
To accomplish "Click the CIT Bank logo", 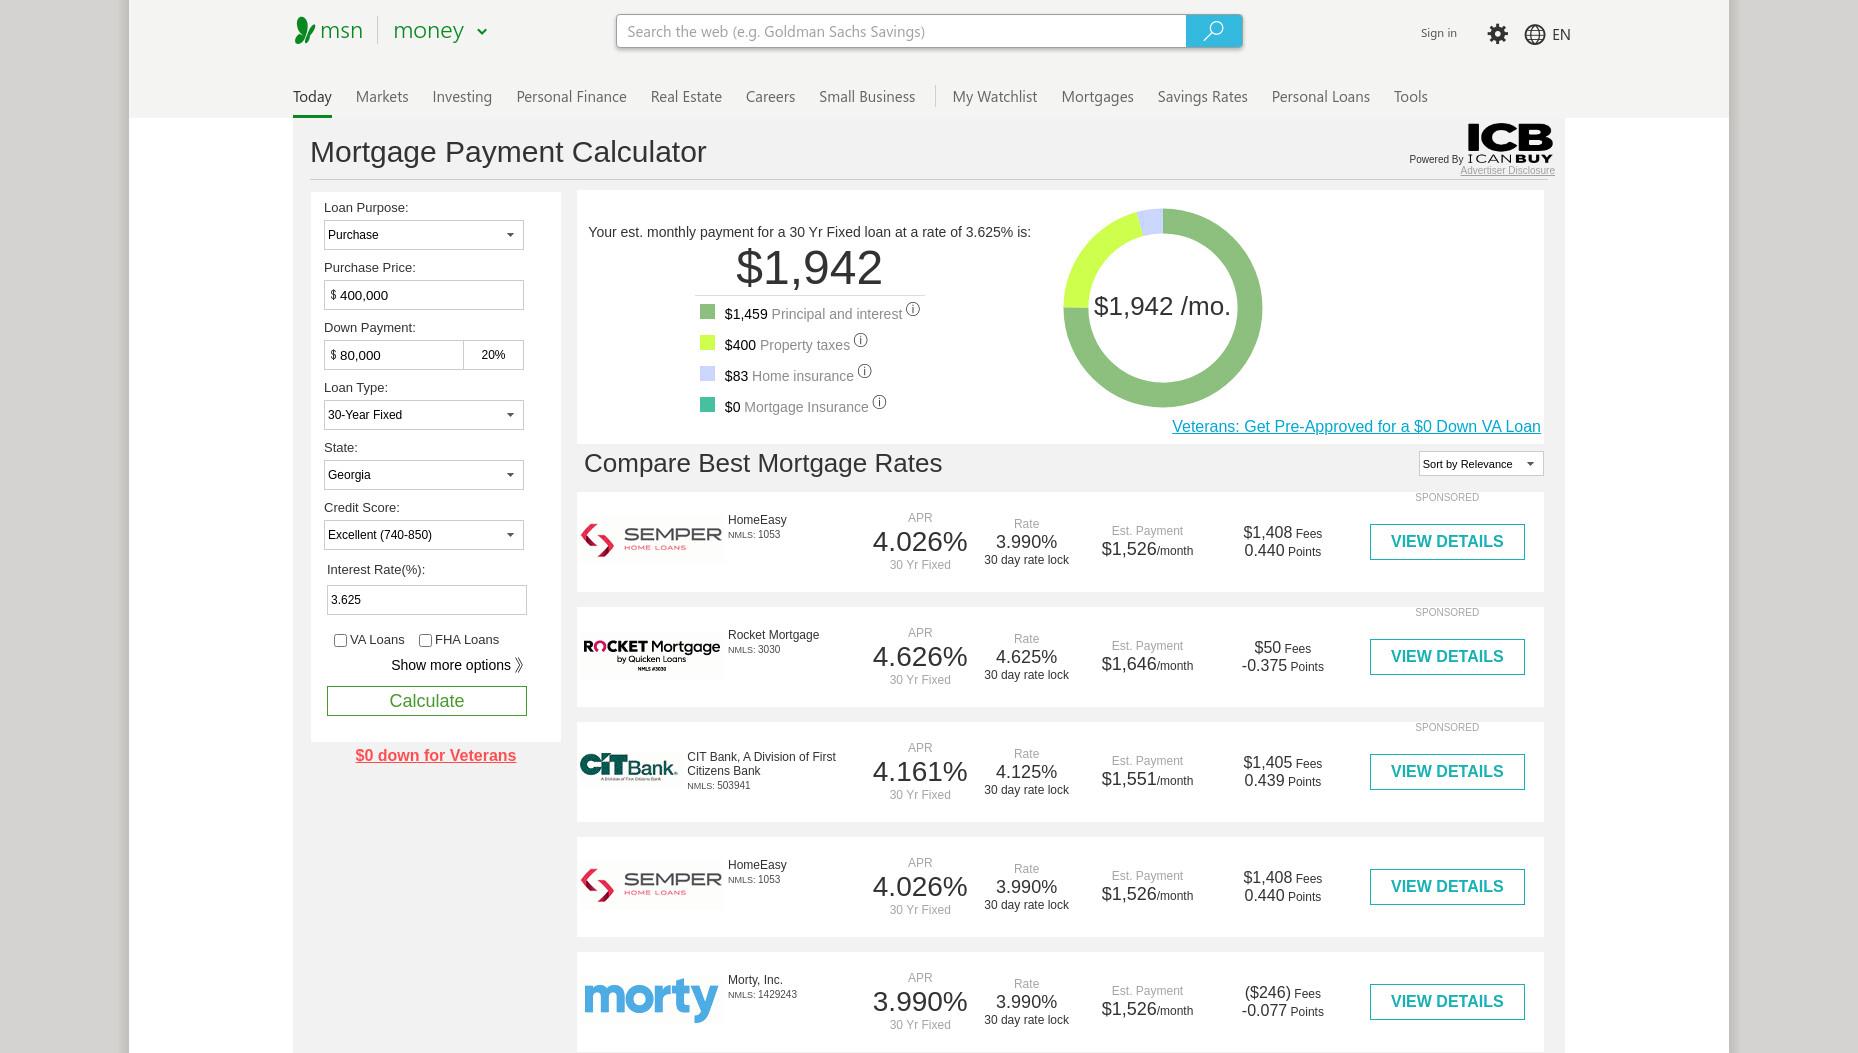I will click(x=629, y=767).
